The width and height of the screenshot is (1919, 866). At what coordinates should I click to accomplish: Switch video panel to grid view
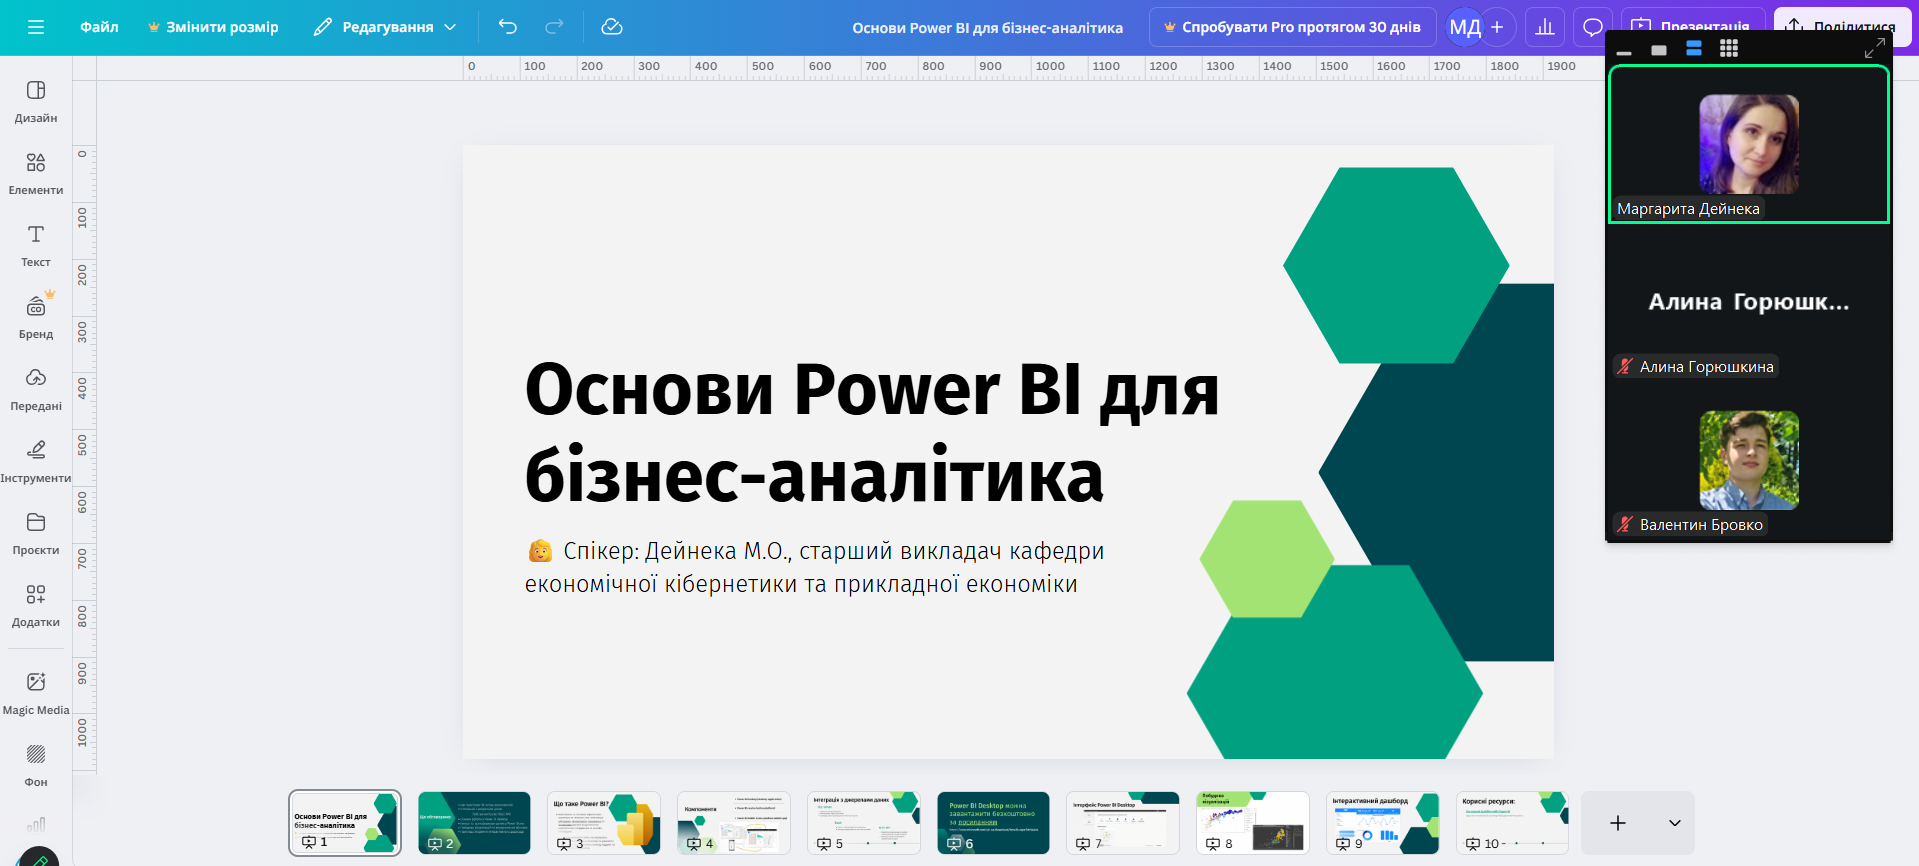(1729, 49)
